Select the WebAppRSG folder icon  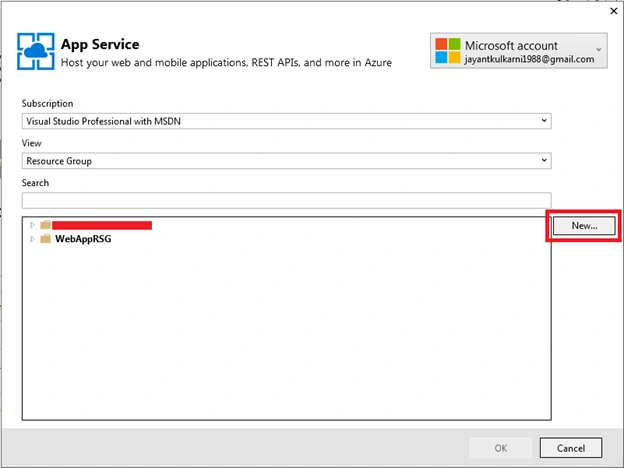46,239
